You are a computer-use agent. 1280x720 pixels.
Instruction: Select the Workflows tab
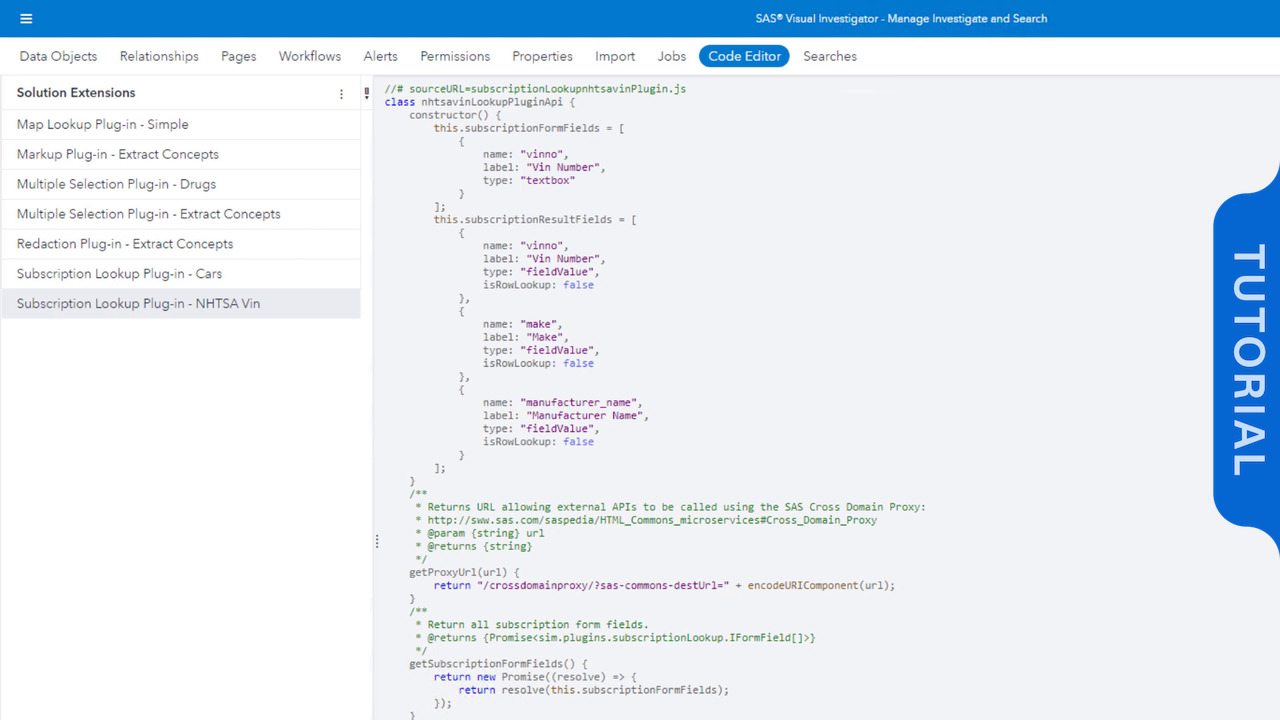pyautogui.click(x=310, y=56)
